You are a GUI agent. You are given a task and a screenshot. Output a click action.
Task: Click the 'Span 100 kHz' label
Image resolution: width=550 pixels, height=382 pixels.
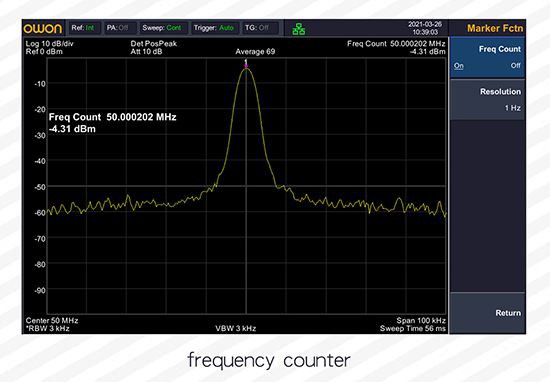[x=421, y=321]
